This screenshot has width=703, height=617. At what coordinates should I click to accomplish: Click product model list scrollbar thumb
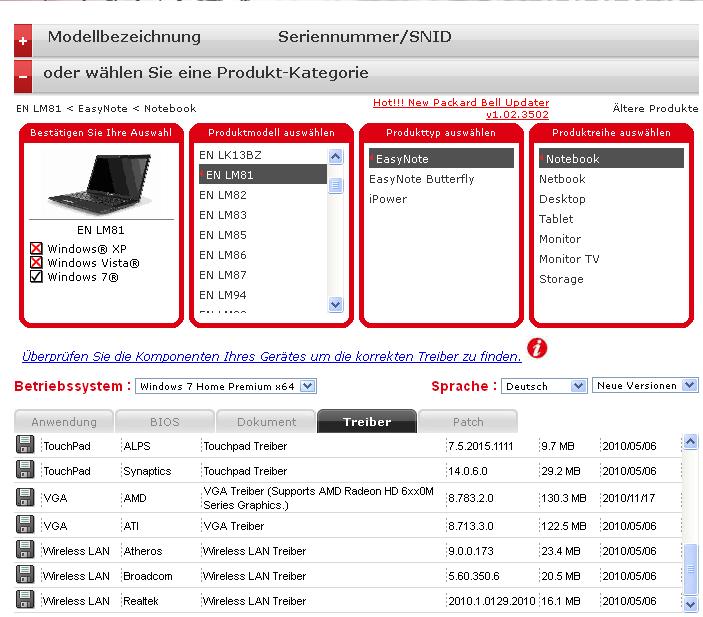[336, 185]
